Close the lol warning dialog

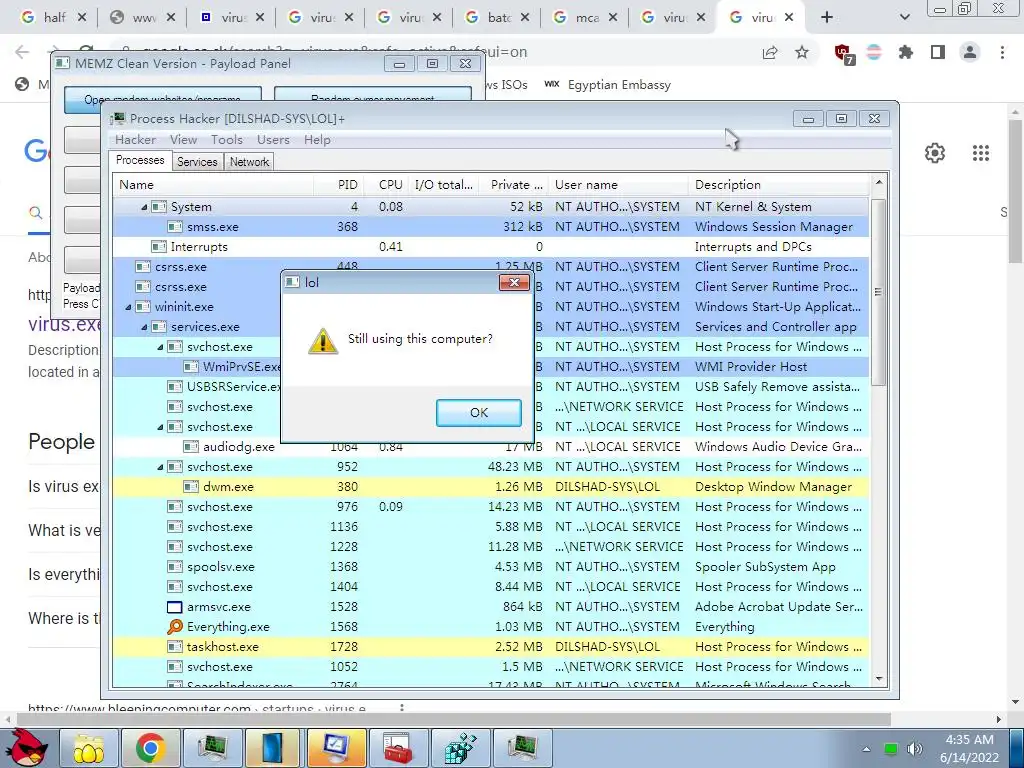[x=514, y=282]
